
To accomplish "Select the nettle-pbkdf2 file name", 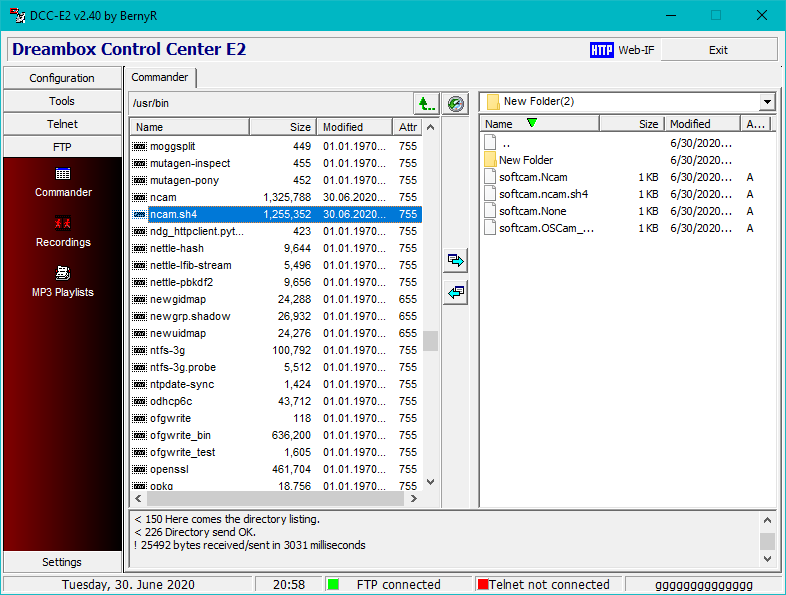I will tap(181, 283).
